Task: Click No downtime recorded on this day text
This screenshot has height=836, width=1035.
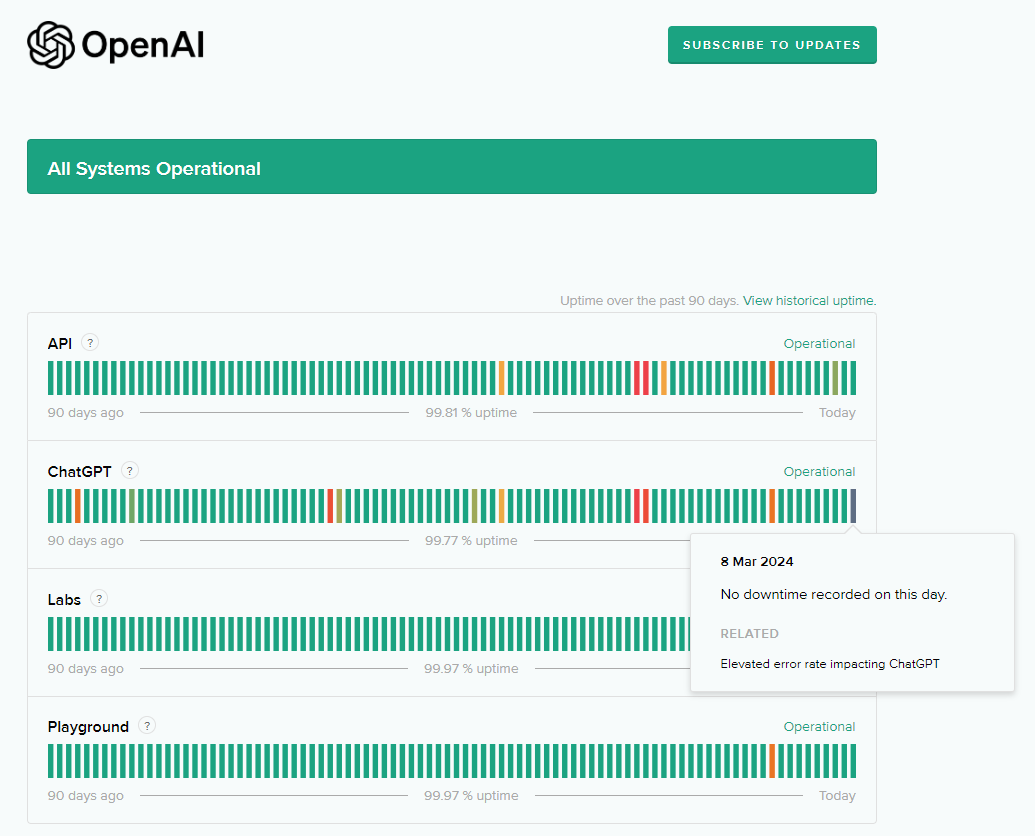Action: click(834, 595)
